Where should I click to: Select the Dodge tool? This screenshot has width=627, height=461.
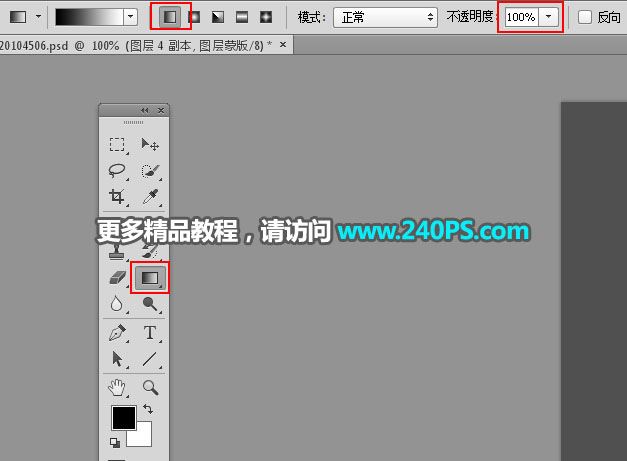(150, 304)
